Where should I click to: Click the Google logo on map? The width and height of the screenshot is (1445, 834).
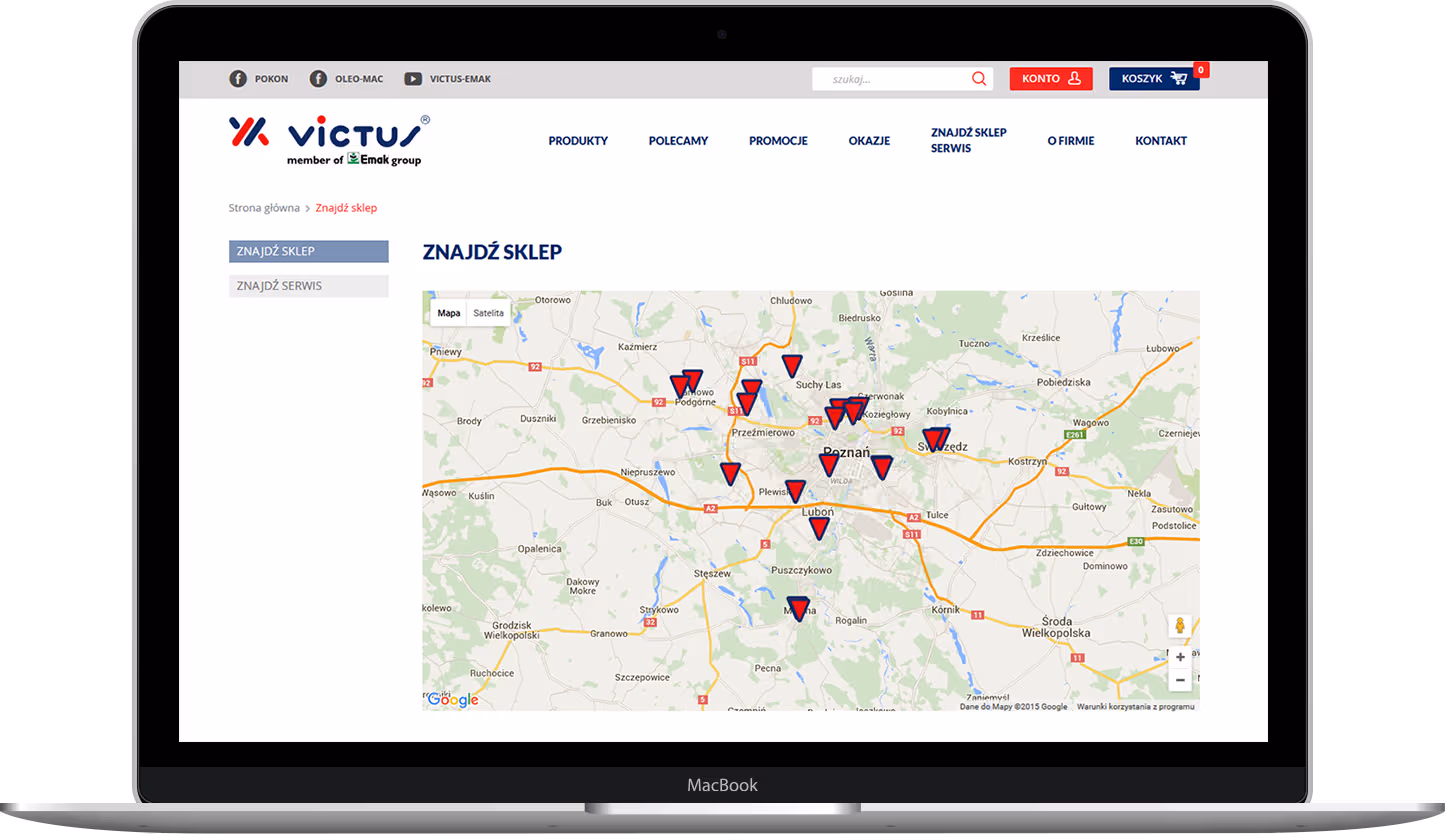[453, 700]
